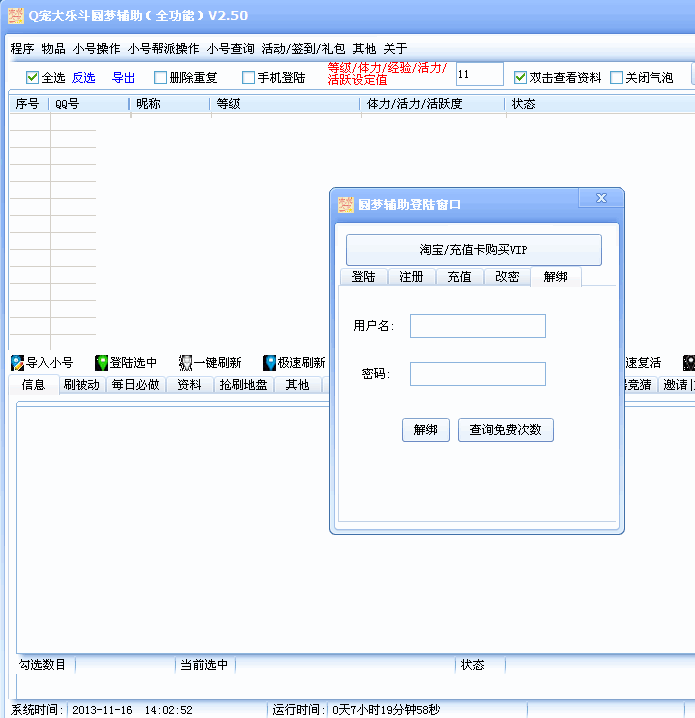The height and width of the screenshot is (718, 695).
Task: Toggle the 全选 checkbox
Action: pyautogui.click(x=32, y=77)
